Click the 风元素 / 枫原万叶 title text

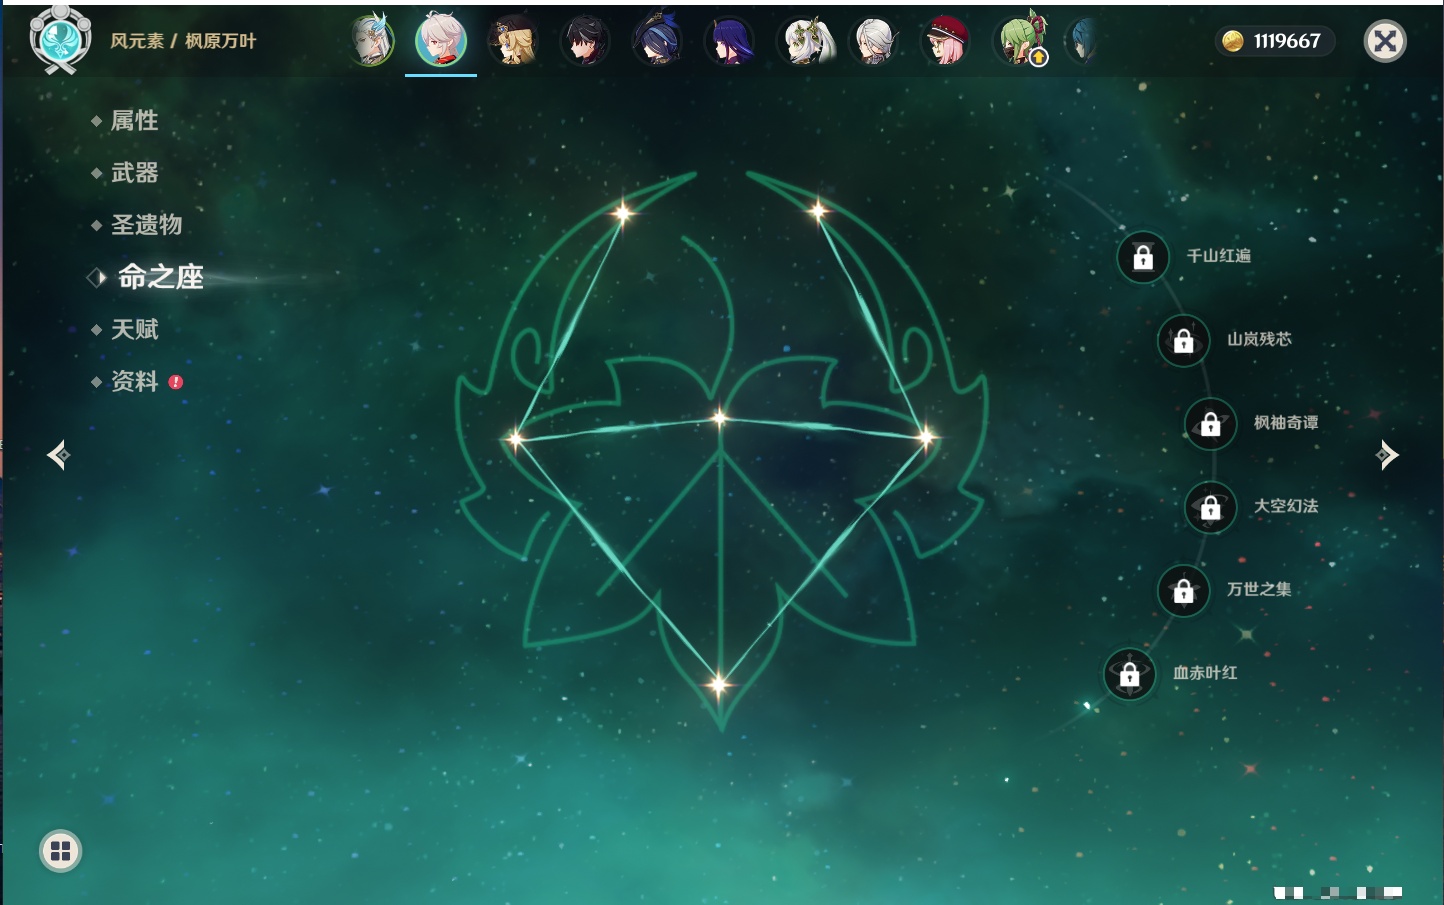pyautogui.click(x=183, y=41)
